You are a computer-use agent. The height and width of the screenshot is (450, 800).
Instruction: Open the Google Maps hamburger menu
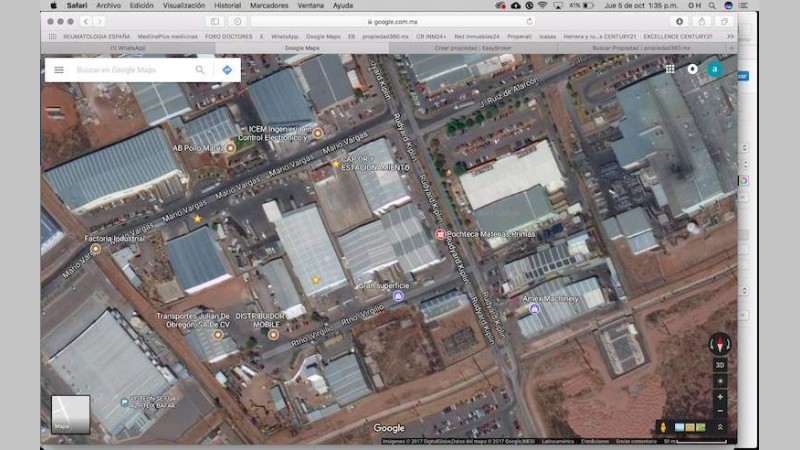[59, 70]
